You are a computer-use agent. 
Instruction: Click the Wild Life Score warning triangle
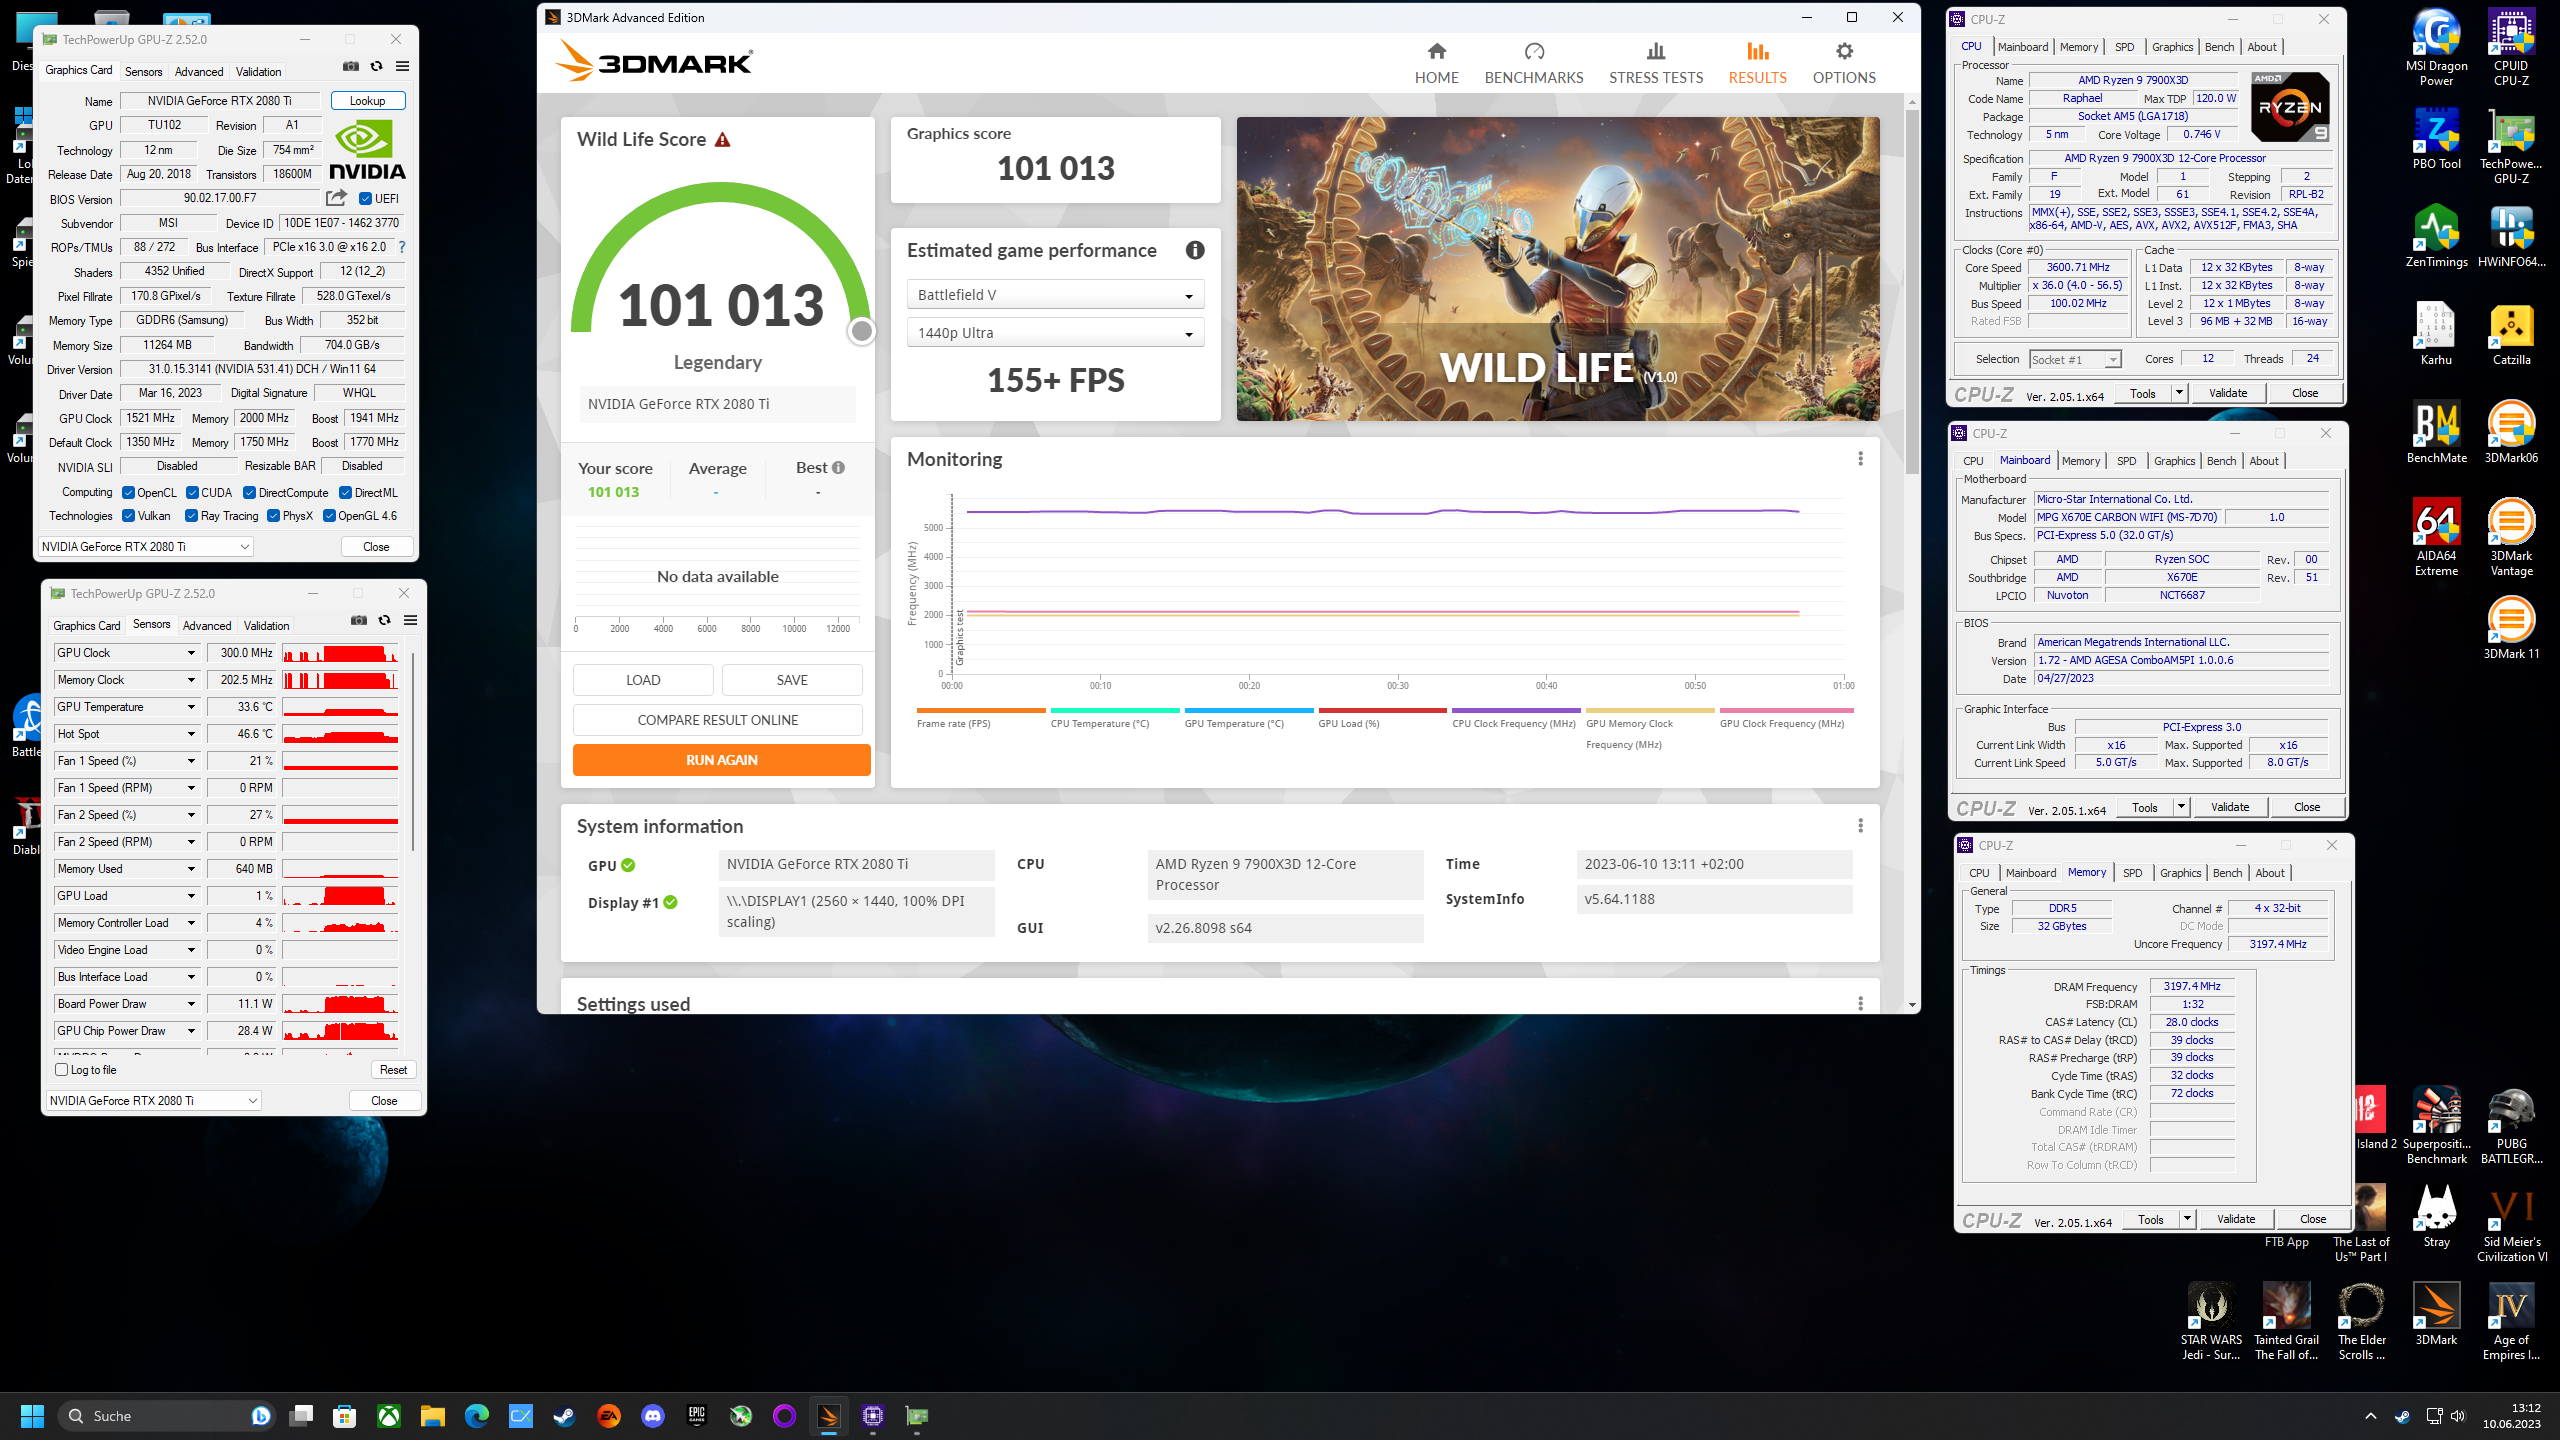click(722, 140)
